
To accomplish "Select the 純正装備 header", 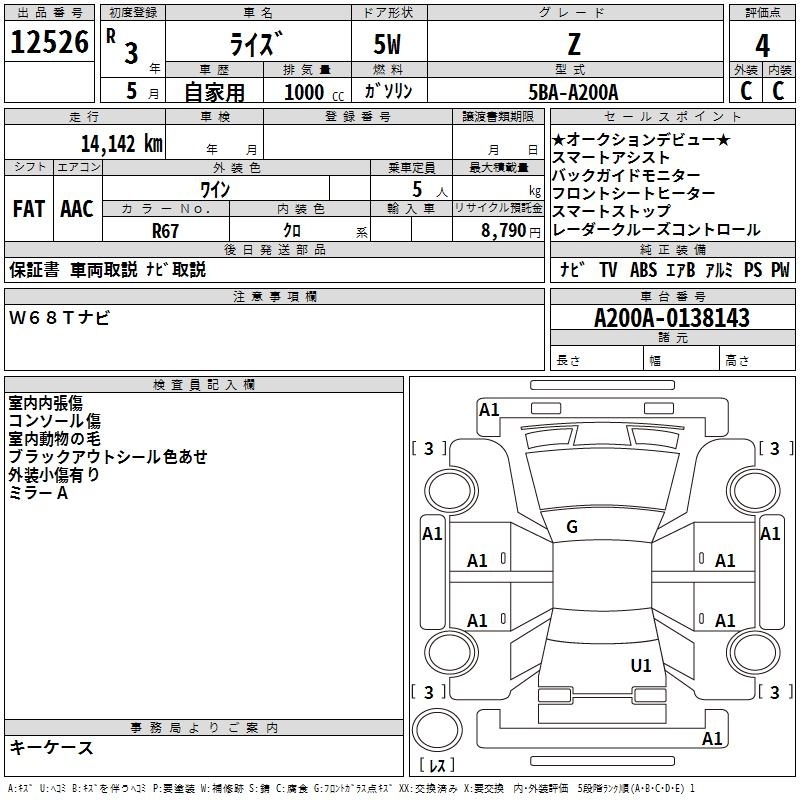I will tap(672, 249).
